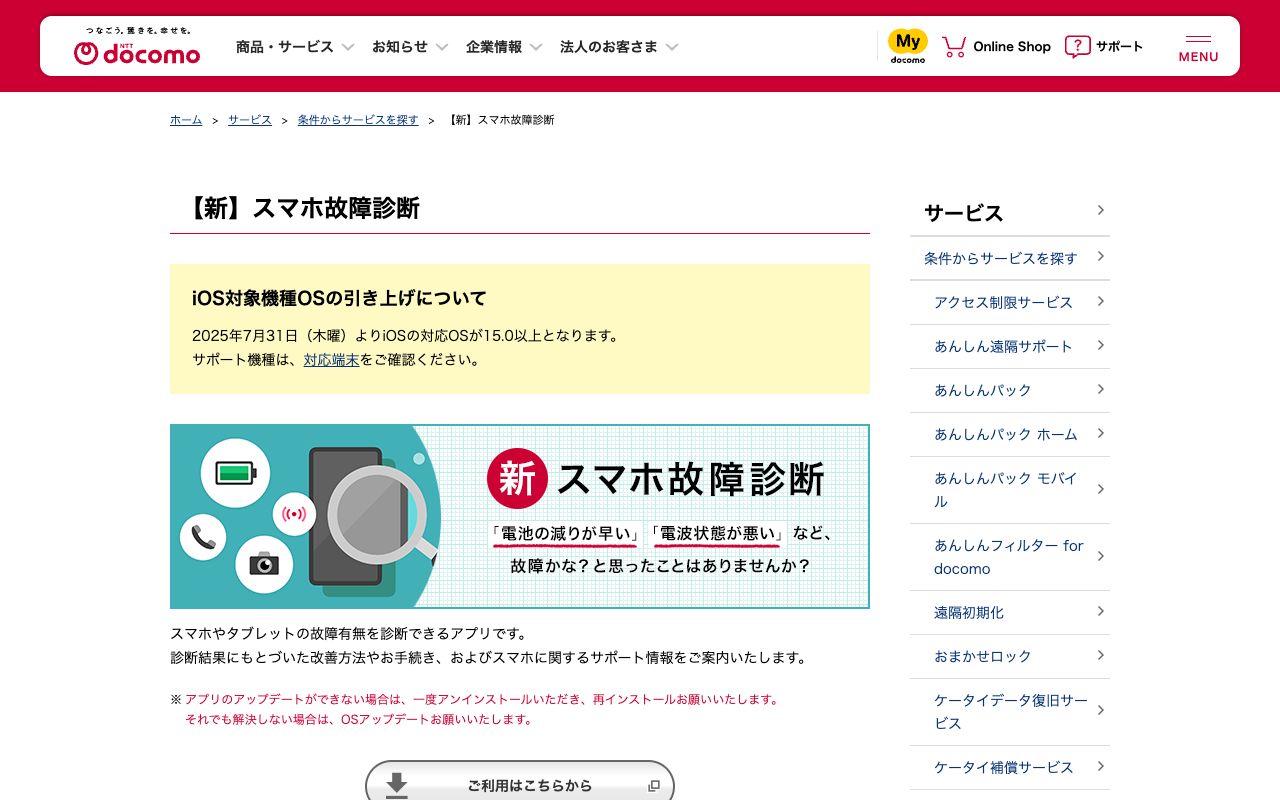Click the chevron on the 遠隔初期化 row
This screenshot has width=1280, height=800.
1100,610
